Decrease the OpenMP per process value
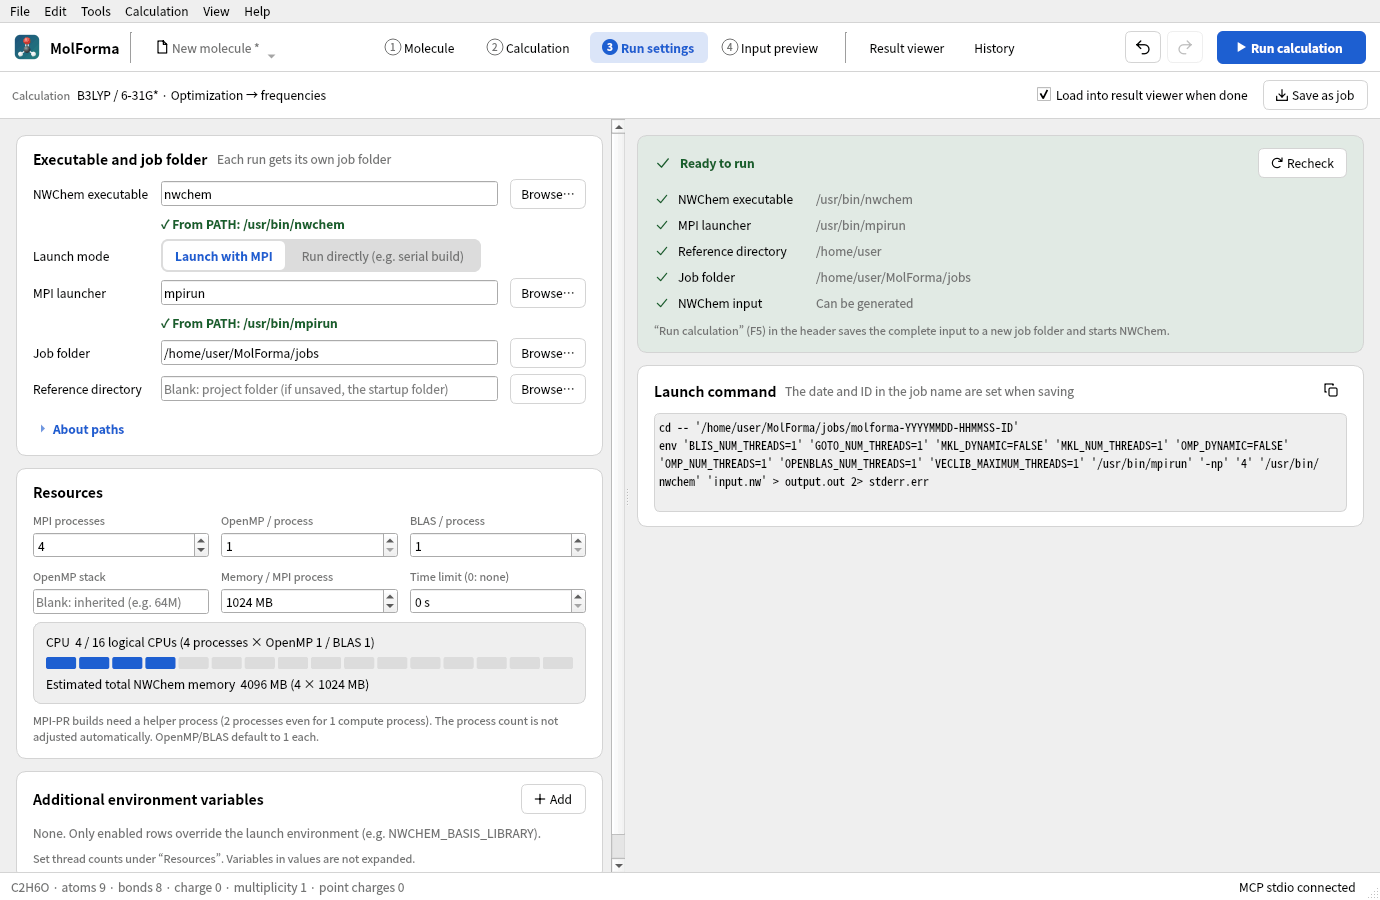 (390, 551)
